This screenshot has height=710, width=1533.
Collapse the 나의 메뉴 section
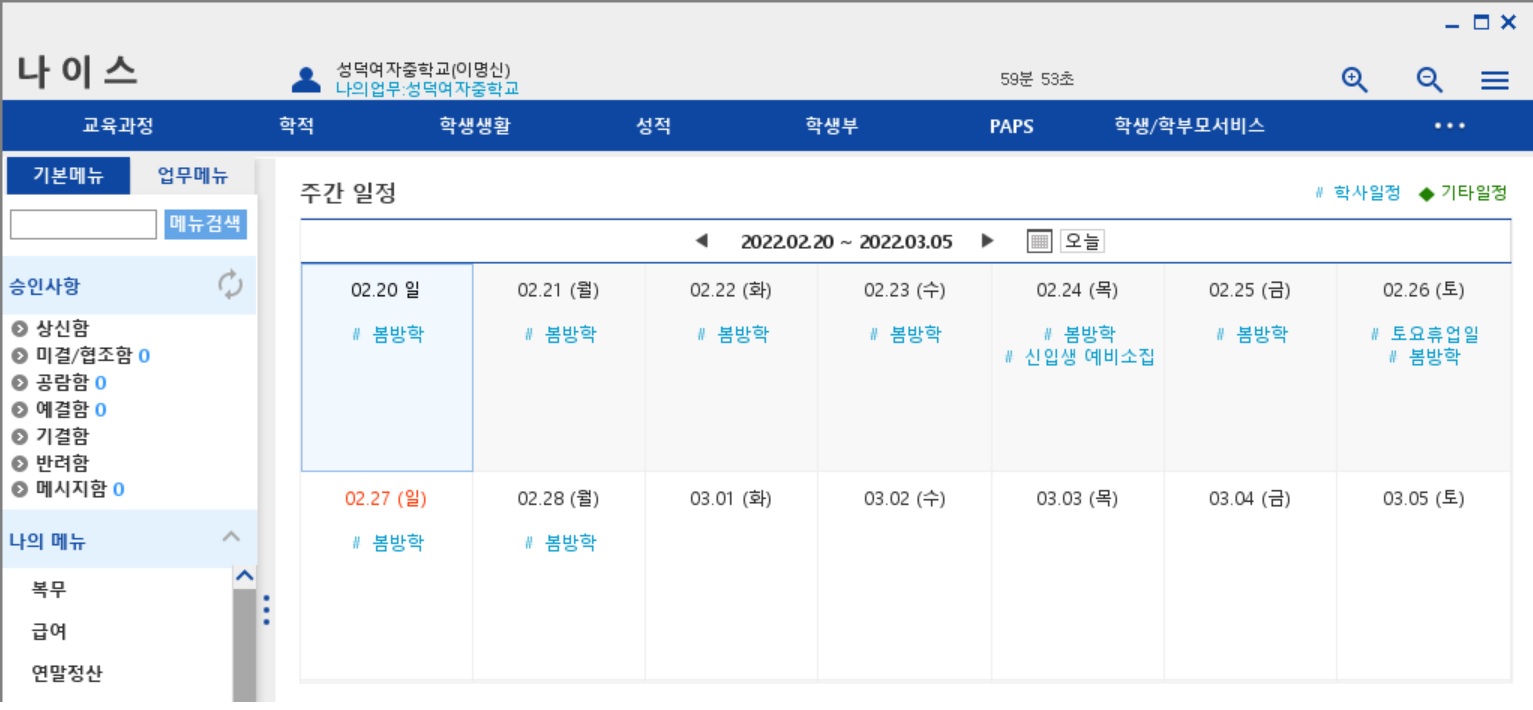point(231,538)
